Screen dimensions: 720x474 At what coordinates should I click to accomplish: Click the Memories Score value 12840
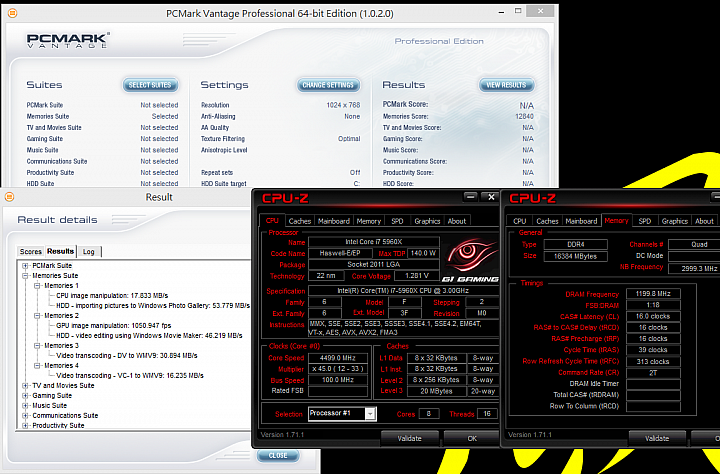coord(524,116)
